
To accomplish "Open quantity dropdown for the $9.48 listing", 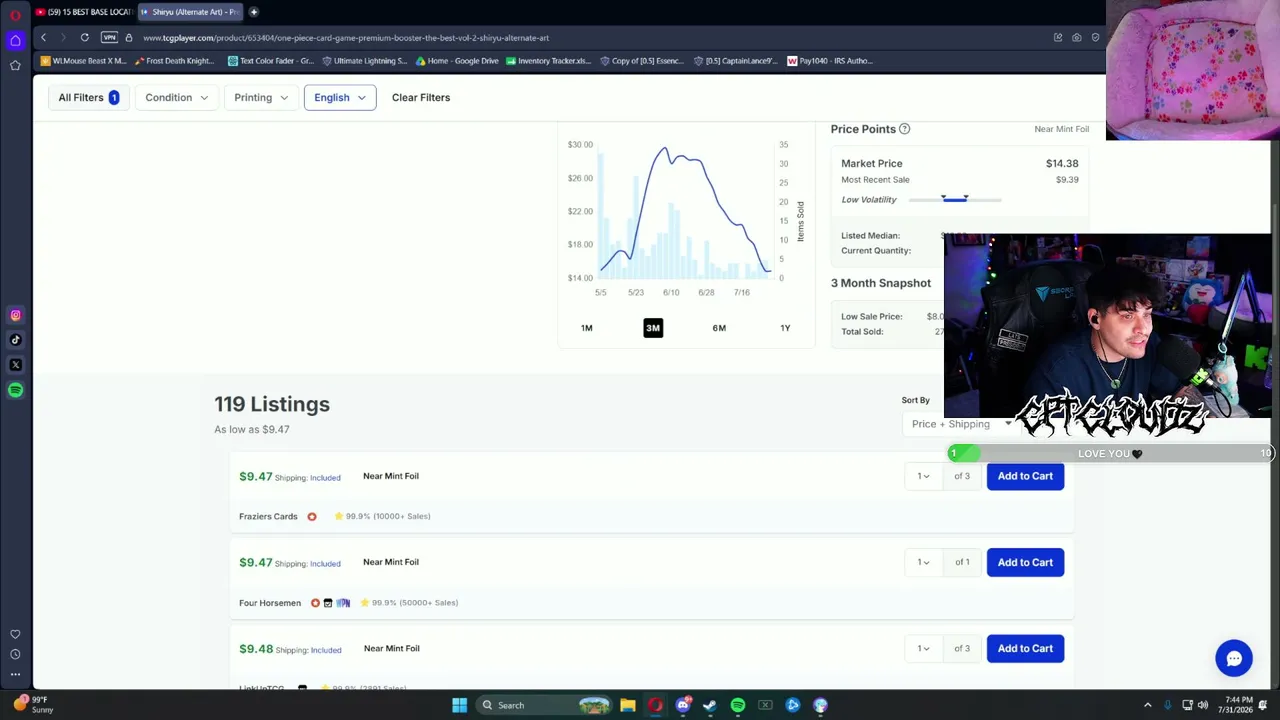I will tap(924, 648).
